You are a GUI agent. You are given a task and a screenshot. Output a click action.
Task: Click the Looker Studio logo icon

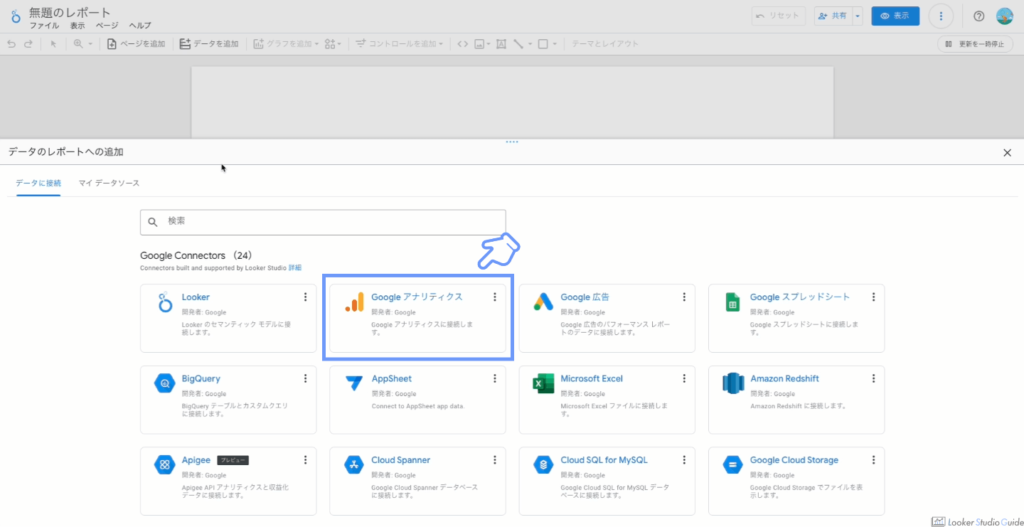(x=15, y=16)
